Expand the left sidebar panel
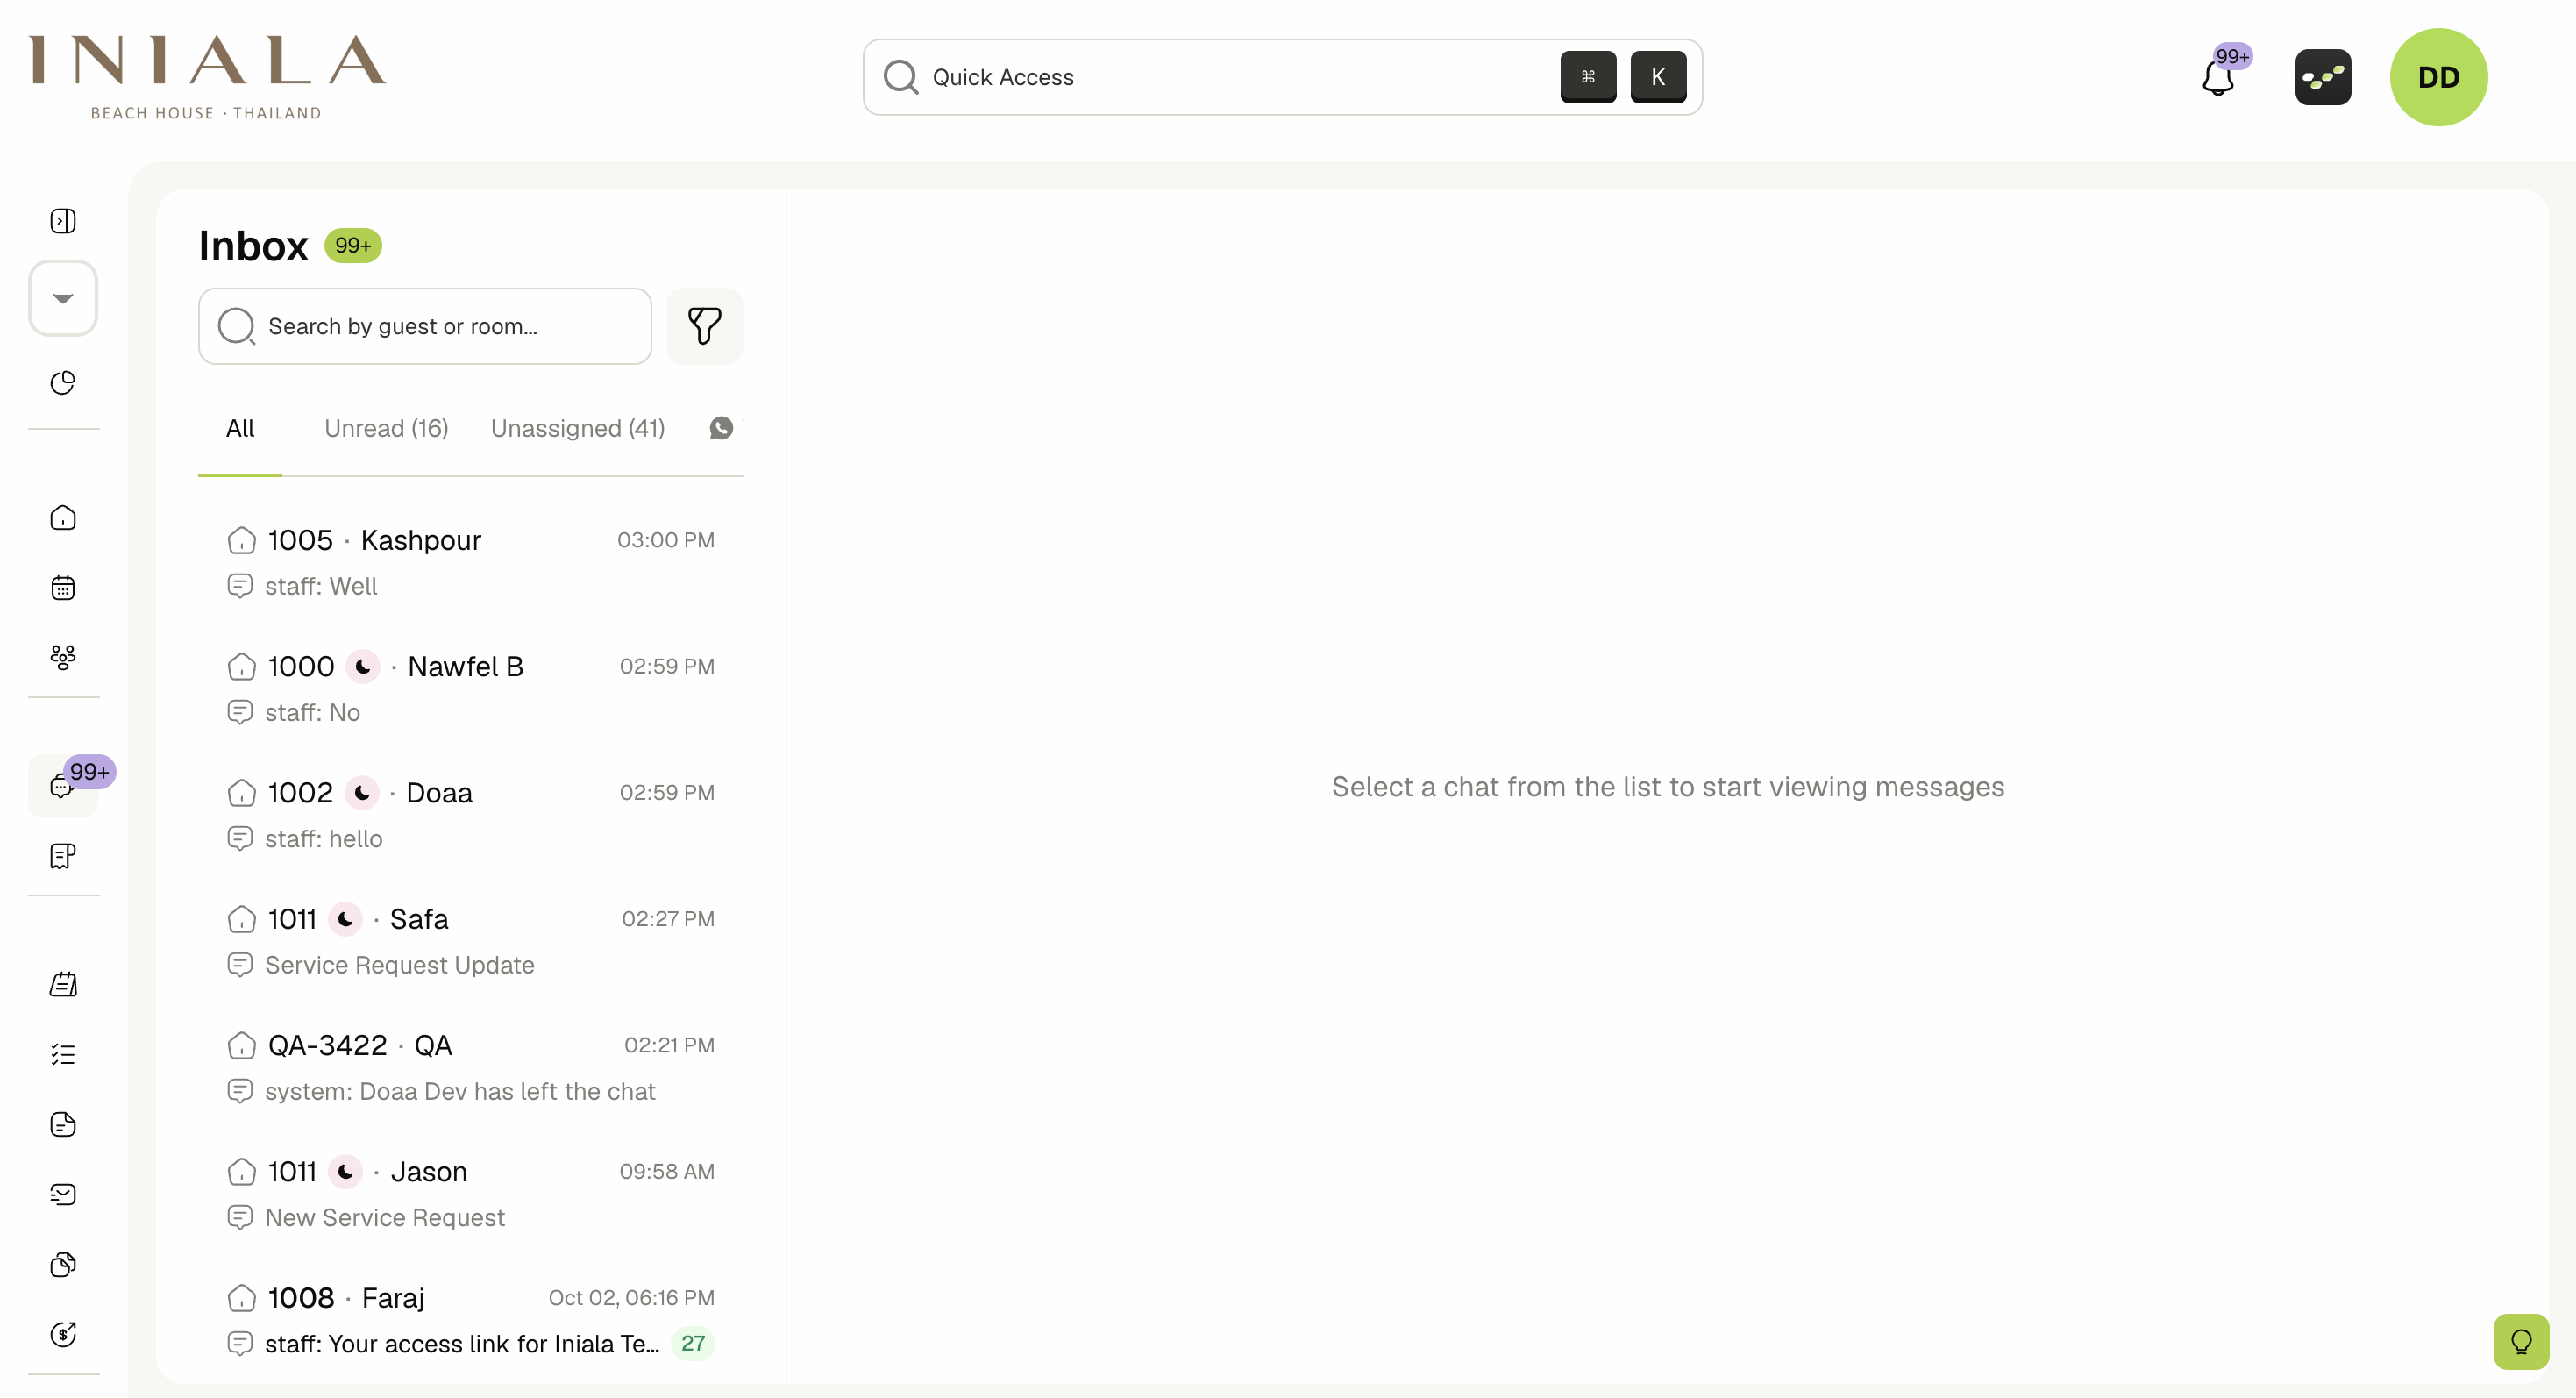The height and width of the screenshot is (1398, 2576). tap(63, 221)
